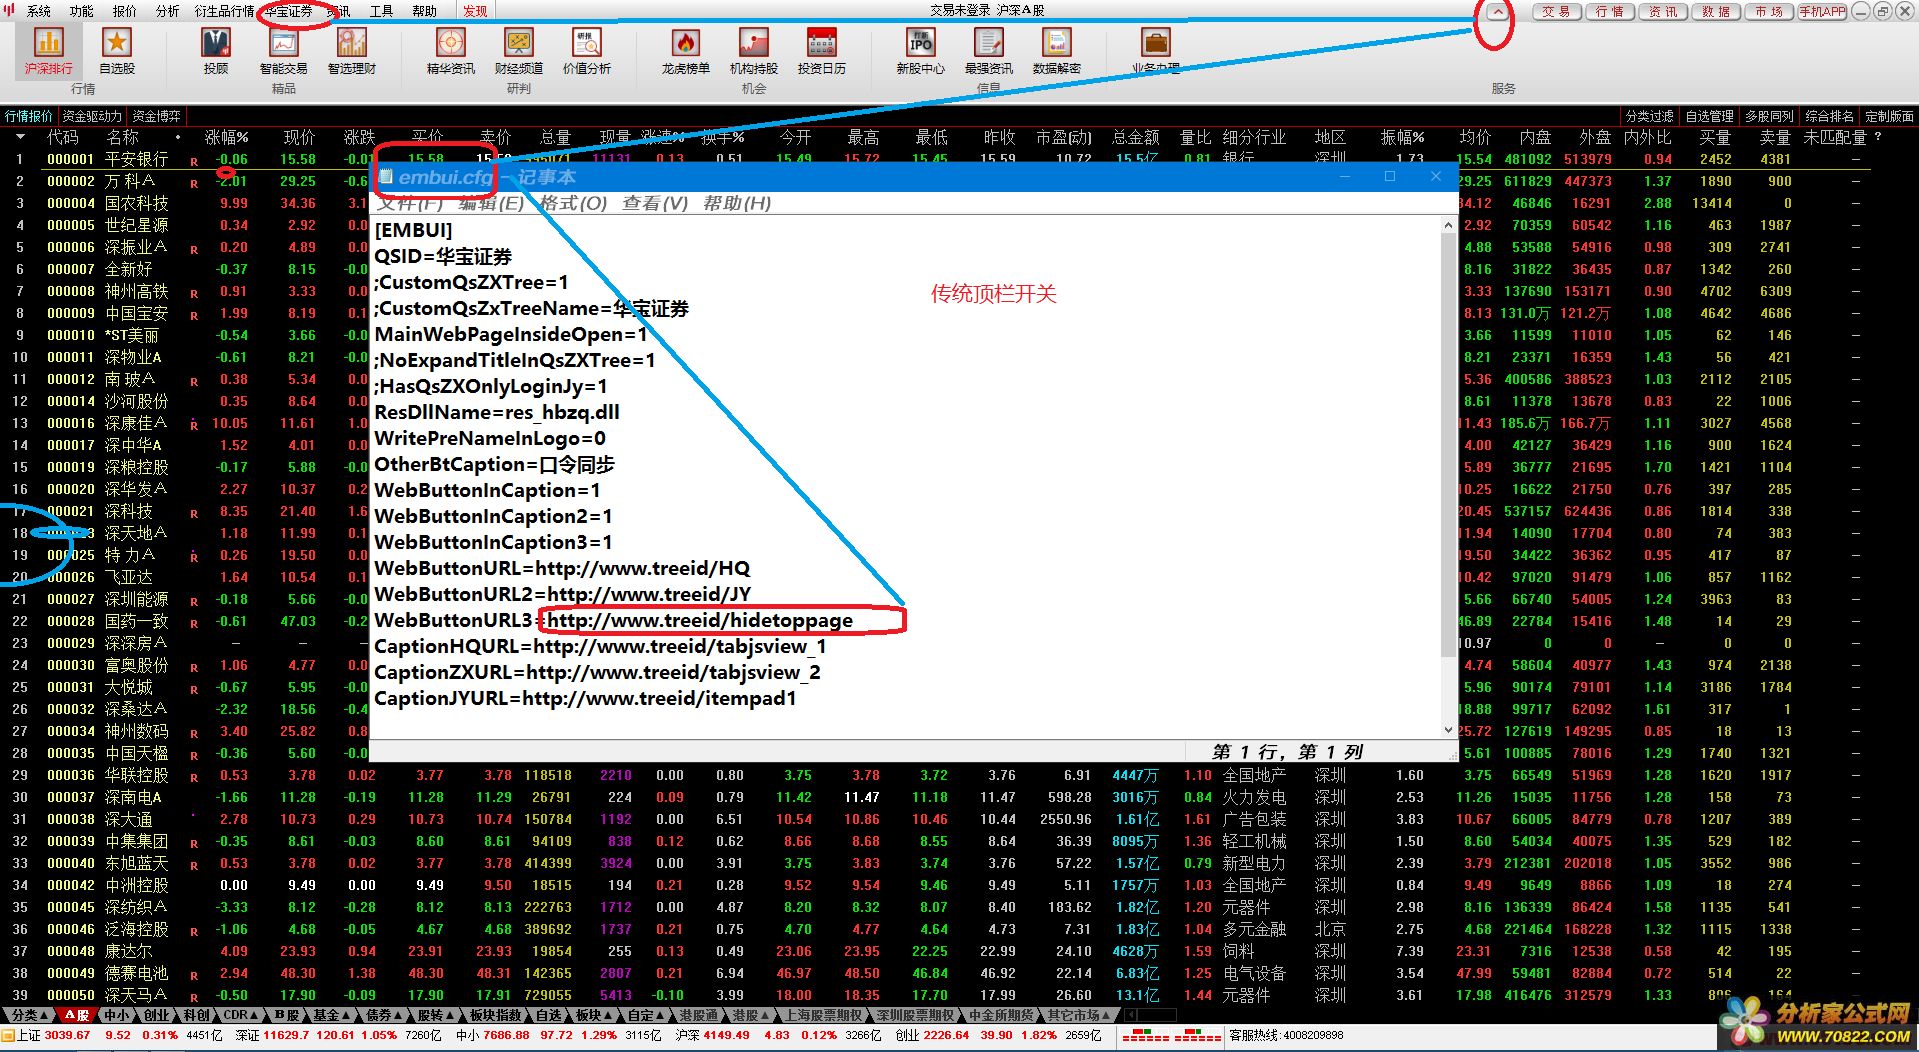This screenshot has width=1919, height=1052.
Task: Open the 衍生品行情 menu
Action: click(x=224, y=11)
